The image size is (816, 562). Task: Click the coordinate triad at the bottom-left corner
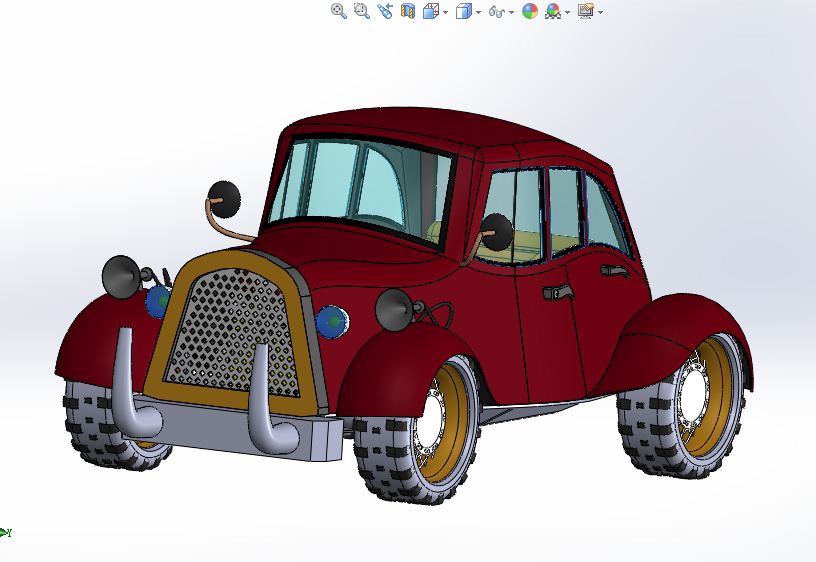click(5, 532)
